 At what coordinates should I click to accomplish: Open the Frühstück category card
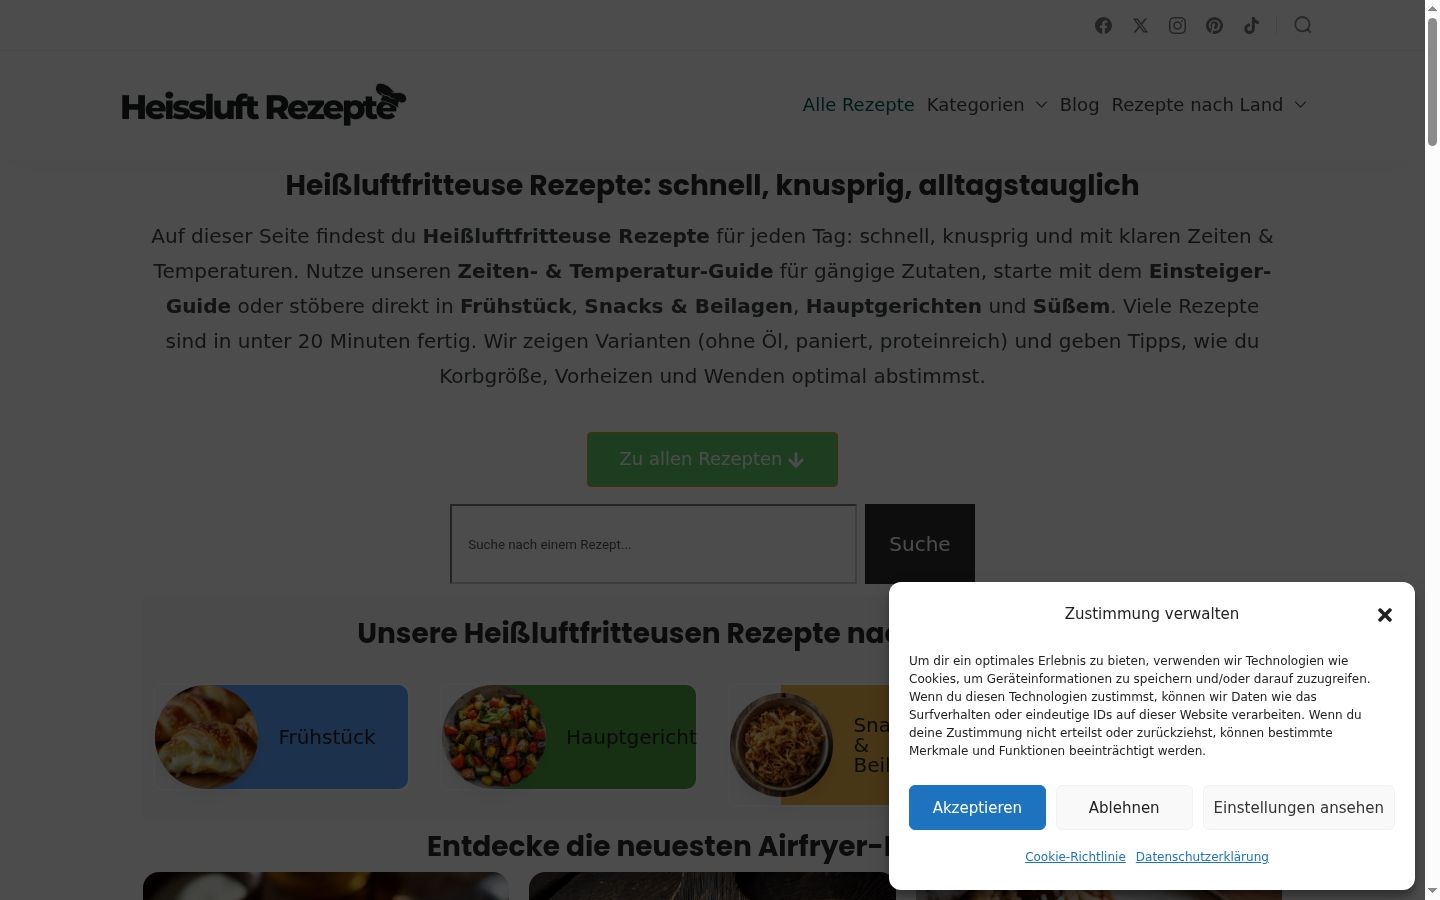click(x=281, y=737)
